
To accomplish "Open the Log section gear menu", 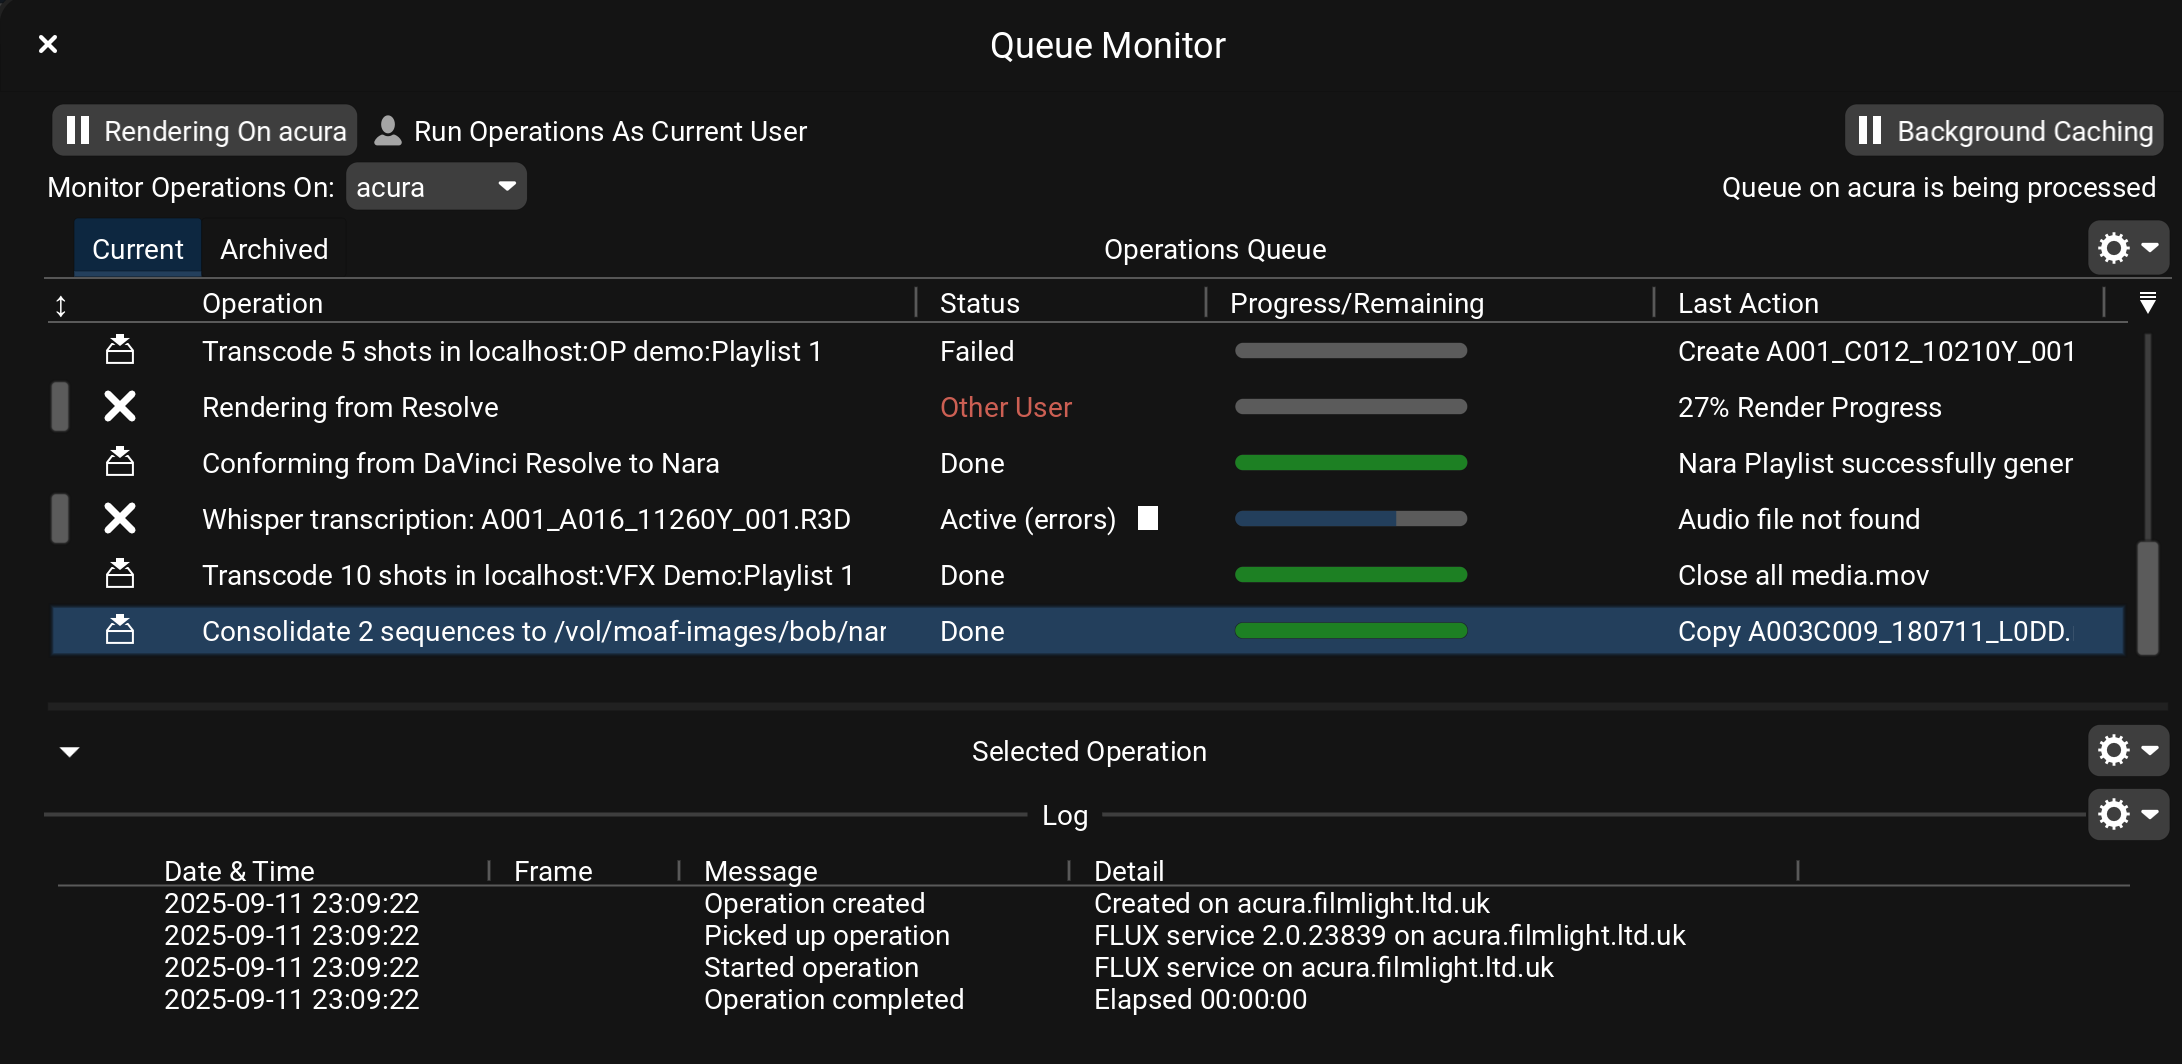I will [x=2127, y=814].
